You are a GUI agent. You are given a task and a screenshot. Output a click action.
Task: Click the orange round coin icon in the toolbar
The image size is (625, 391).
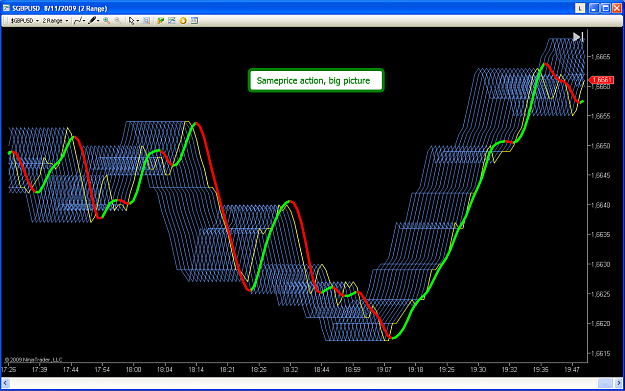point(183,21)
